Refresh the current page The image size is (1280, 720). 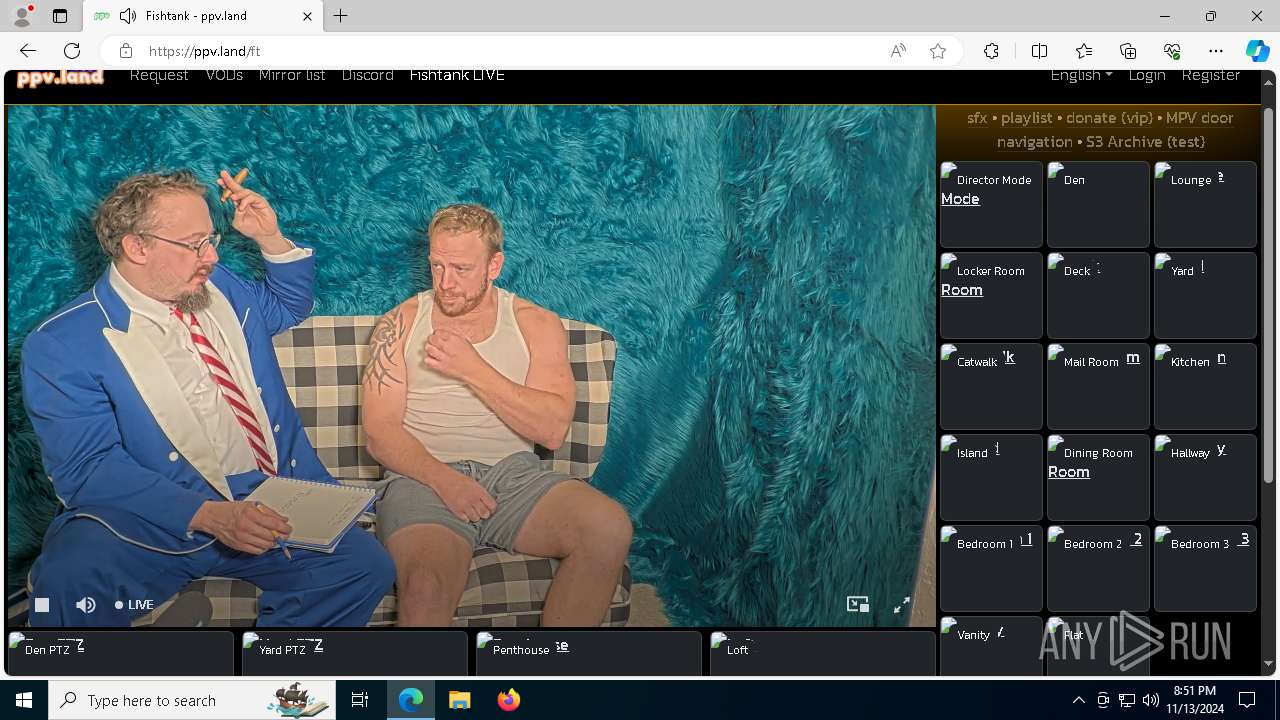(72, 51)
